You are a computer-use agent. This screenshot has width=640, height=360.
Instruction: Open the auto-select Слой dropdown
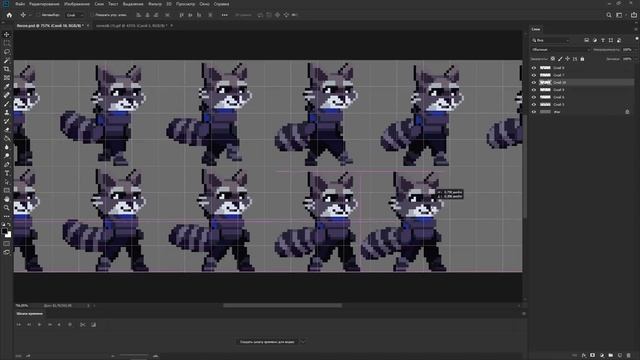[x=75, y=15]
